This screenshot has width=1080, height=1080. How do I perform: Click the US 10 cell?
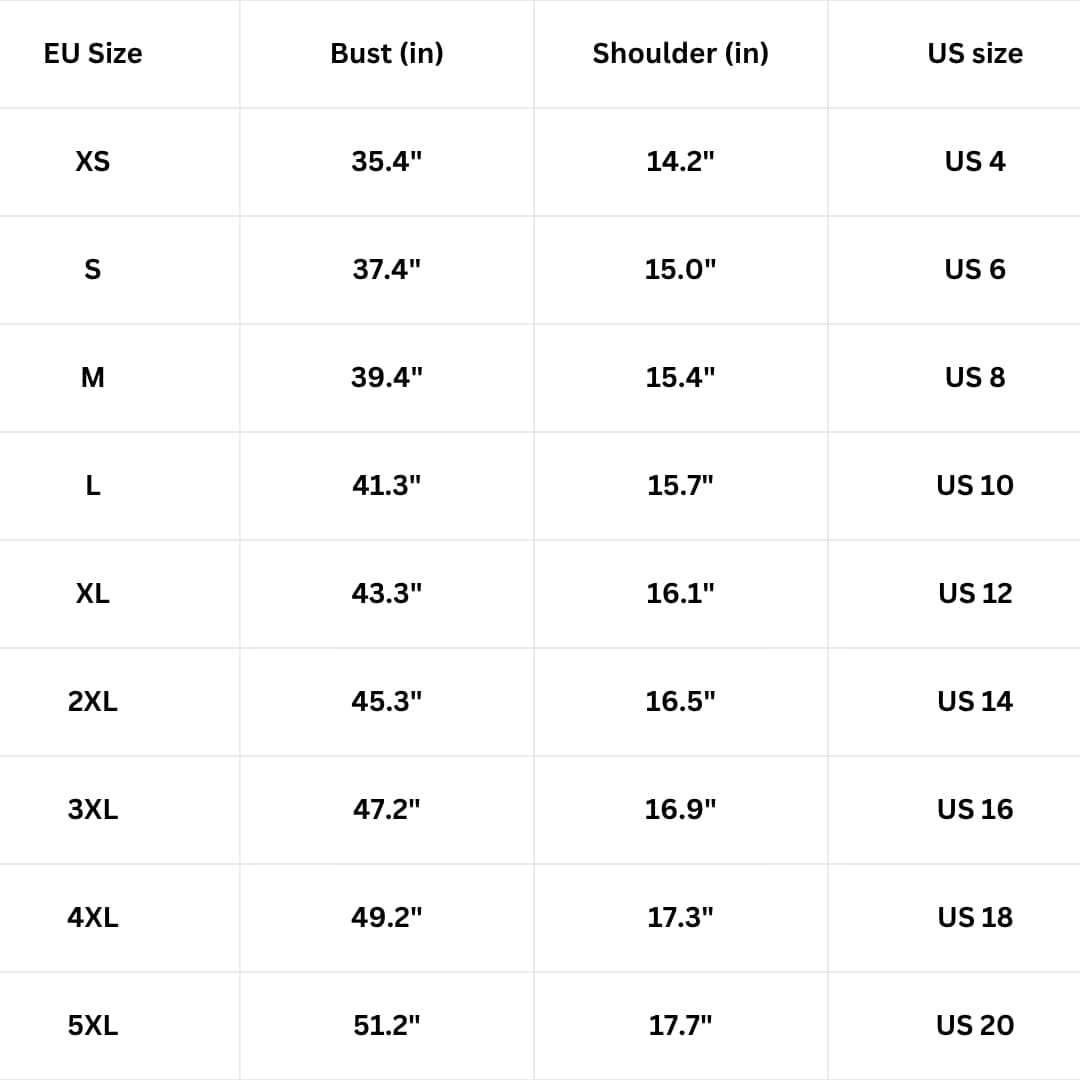[975, 485]
